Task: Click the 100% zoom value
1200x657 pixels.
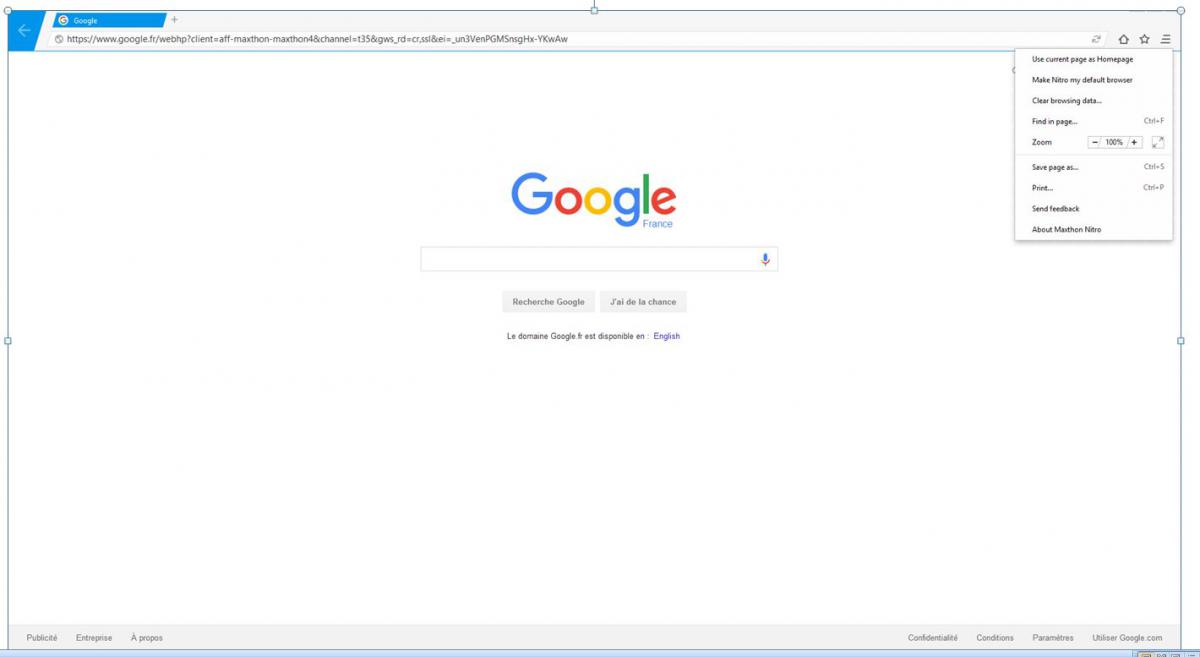Action: click(1114, 142)
